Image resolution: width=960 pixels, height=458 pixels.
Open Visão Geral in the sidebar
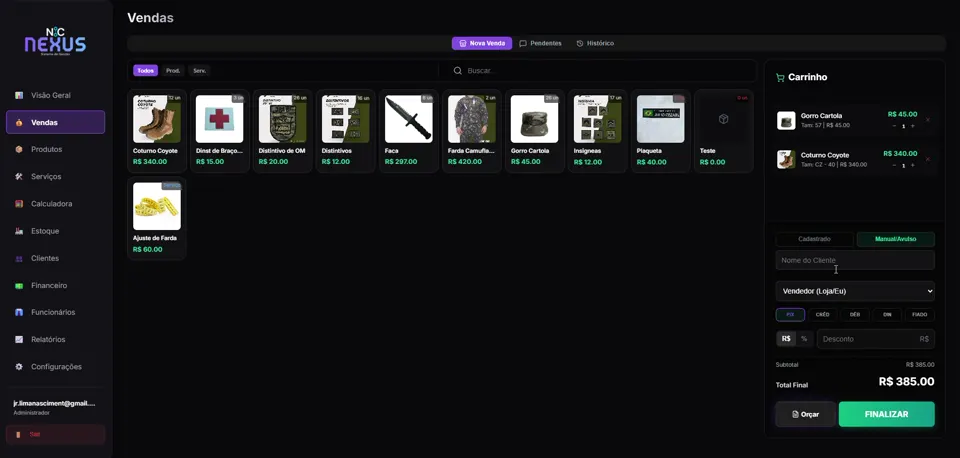pyautogui.click(x=55, y=96)
